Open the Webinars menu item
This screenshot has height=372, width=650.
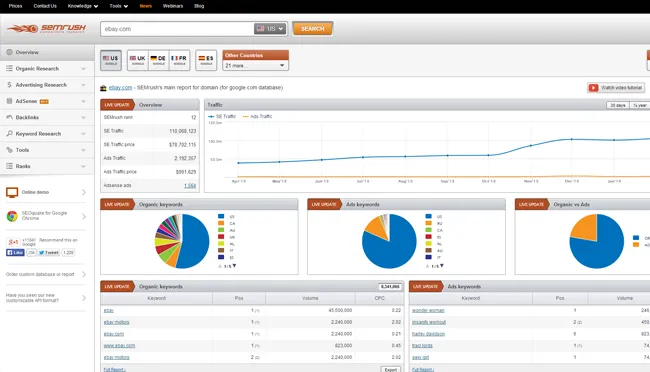(173, 6)
